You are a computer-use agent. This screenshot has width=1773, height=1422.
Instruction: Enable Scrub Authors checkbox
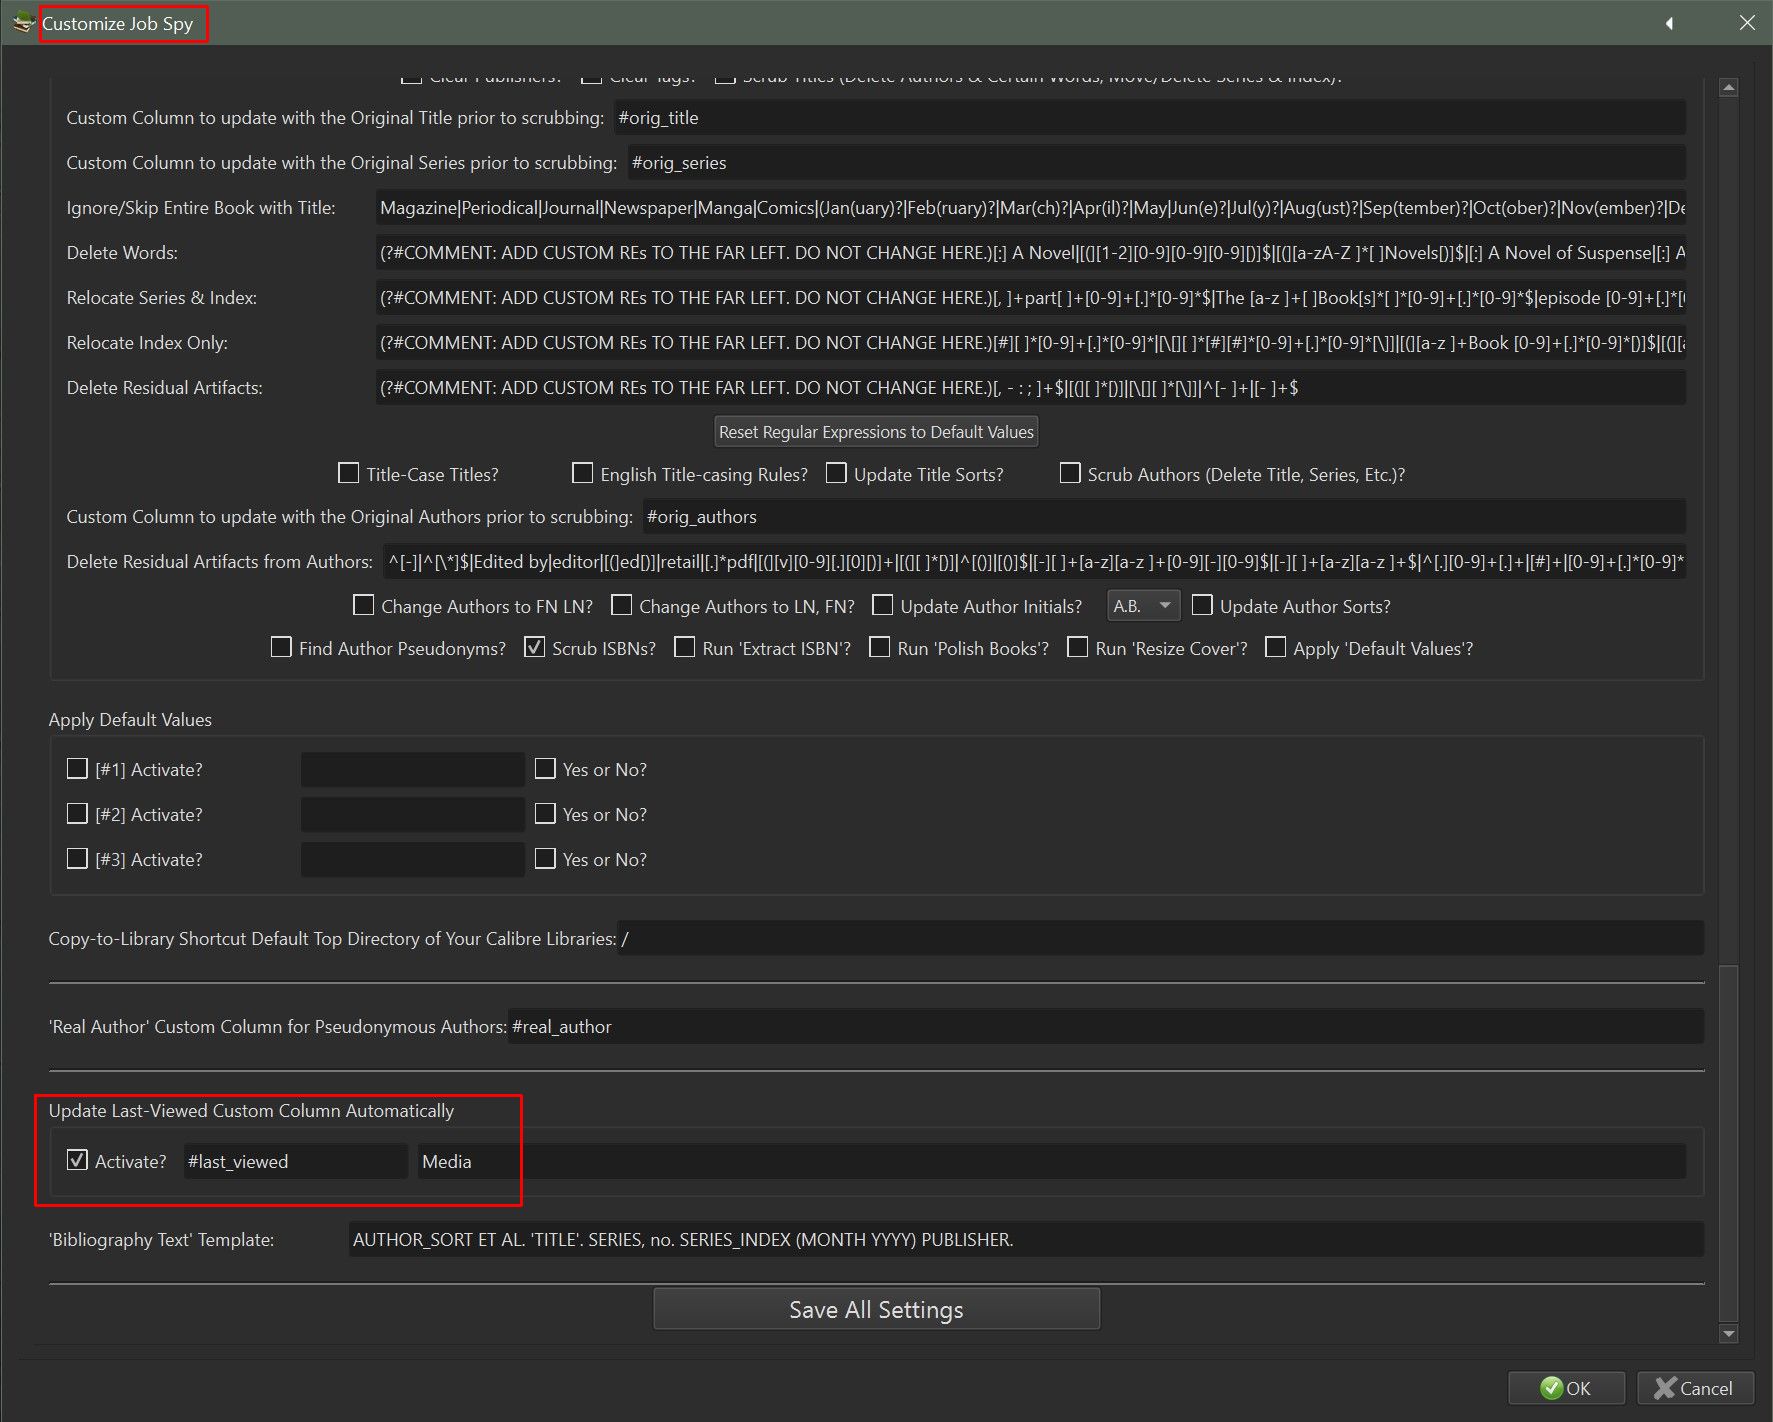pos(1070,474)
